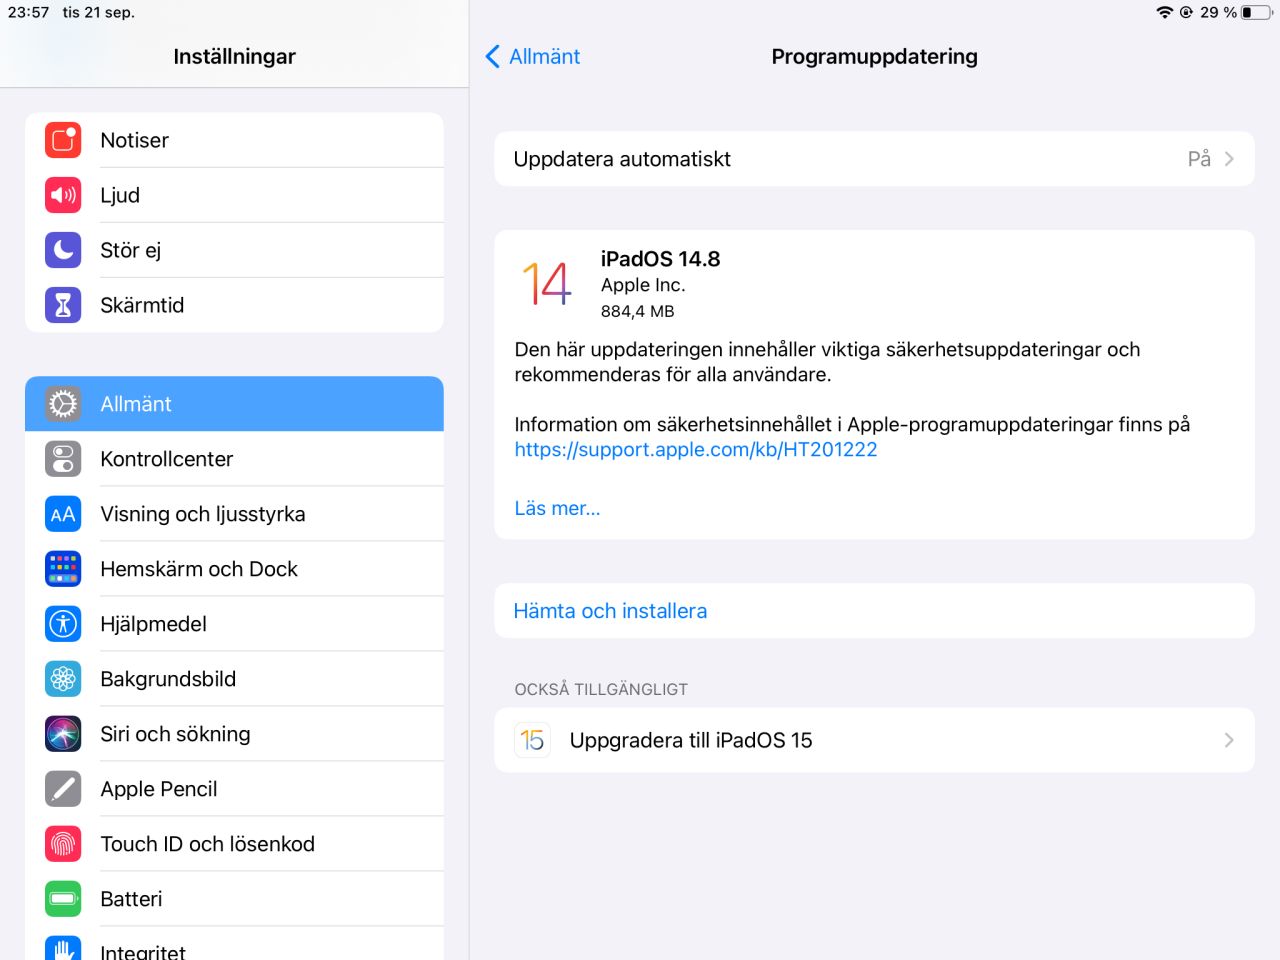Tap the Notiser bell icon

[x=63, y=140]
